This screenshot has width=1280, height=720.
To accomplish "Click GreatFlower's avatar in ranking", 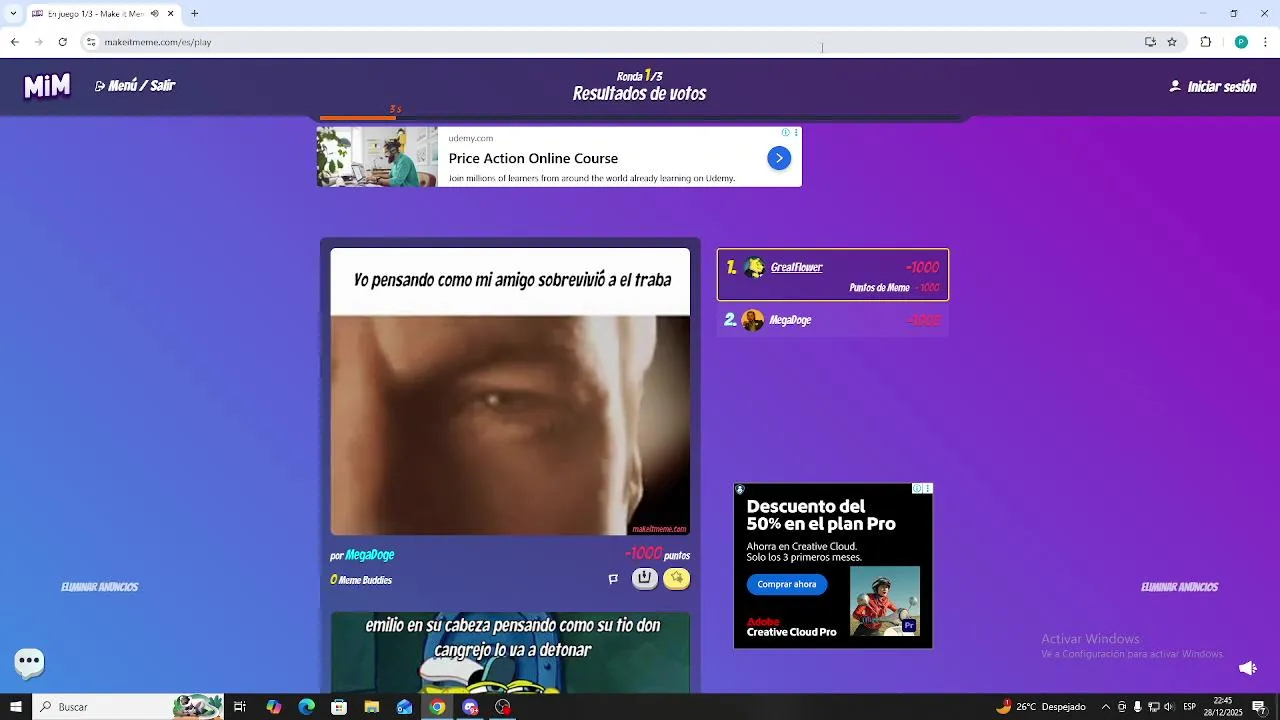I will 754,267.
